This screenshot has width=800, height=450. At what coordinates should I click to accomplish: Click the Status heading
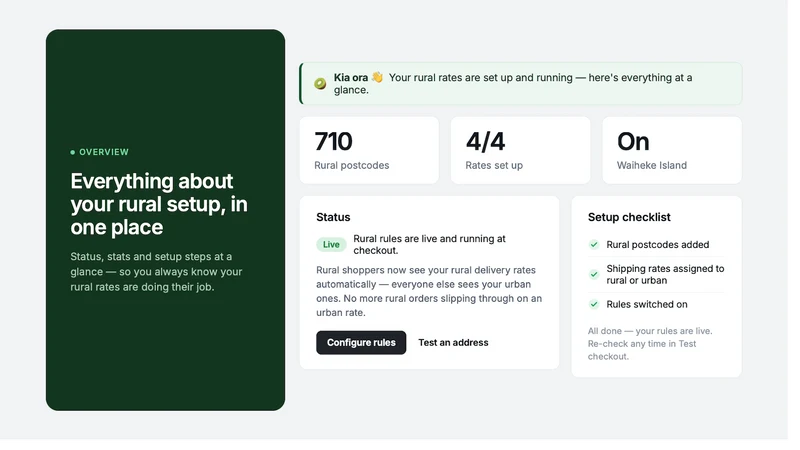[333, 217]
